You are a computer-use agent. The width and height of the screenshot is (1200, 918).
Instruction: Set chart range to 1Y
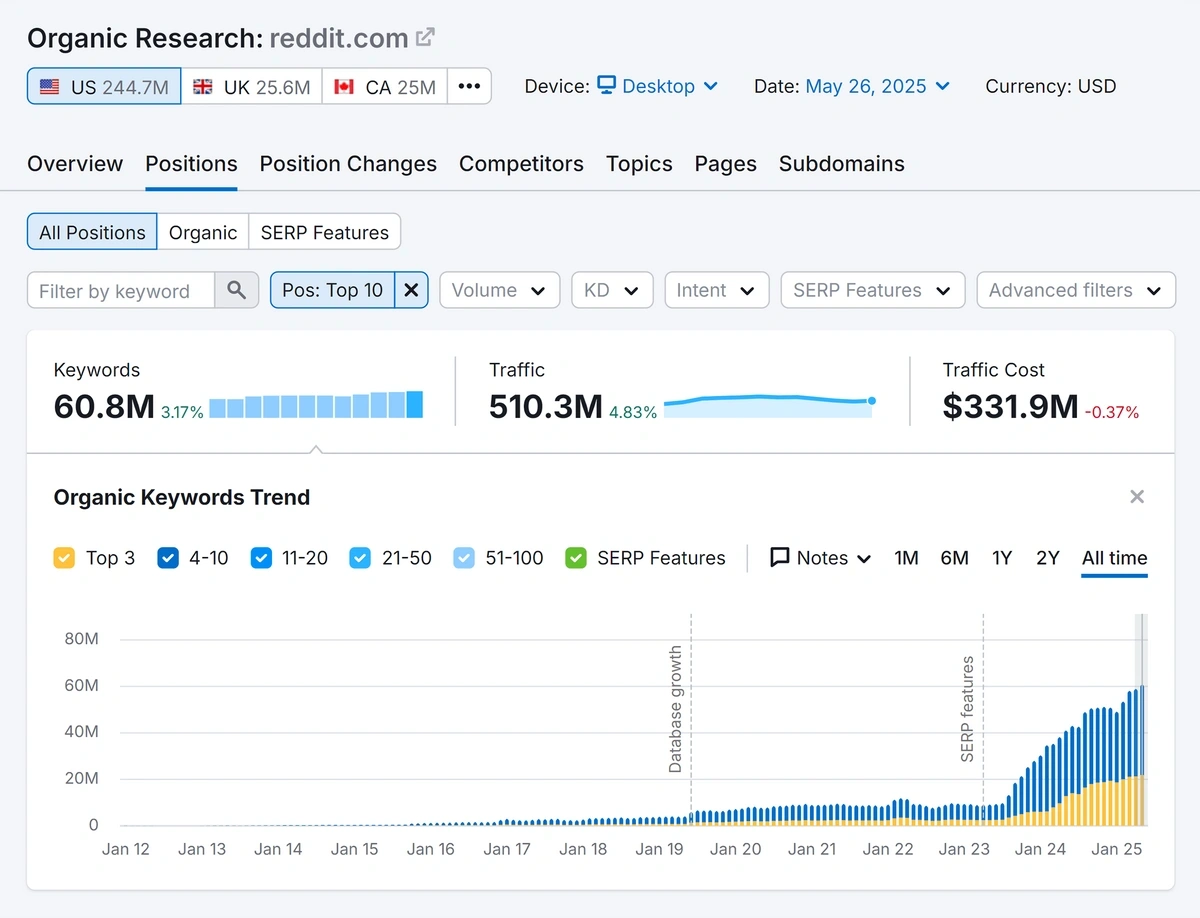(x=1002, y=558)
